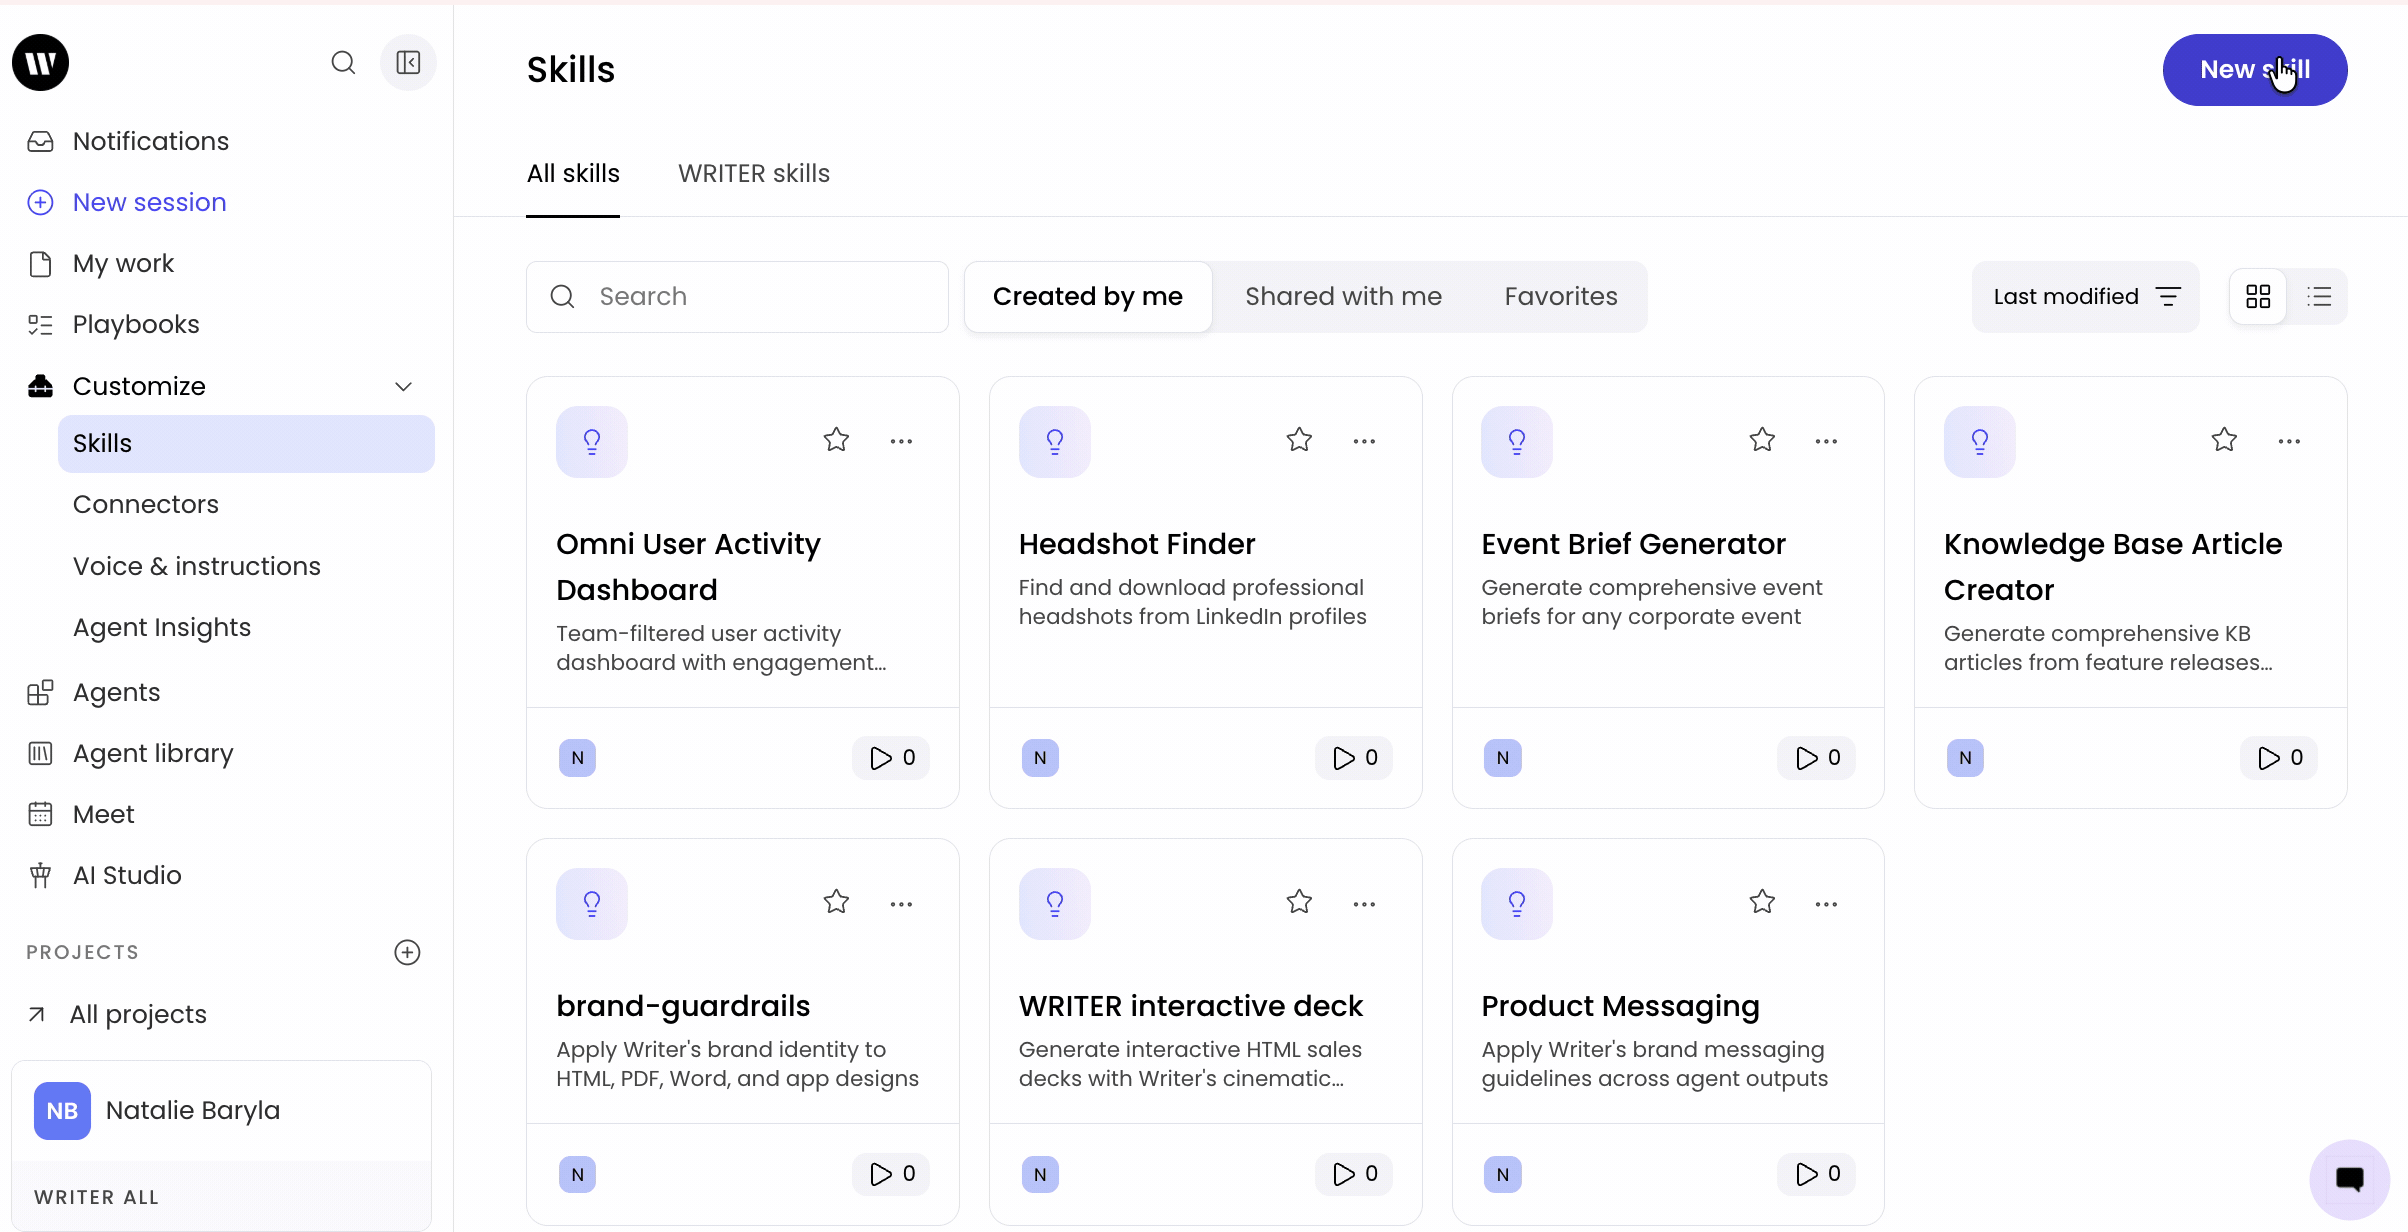Switch to the WRITER skills tab
Viewport: 2408px width, 1232px height.
tap(754, 174)
